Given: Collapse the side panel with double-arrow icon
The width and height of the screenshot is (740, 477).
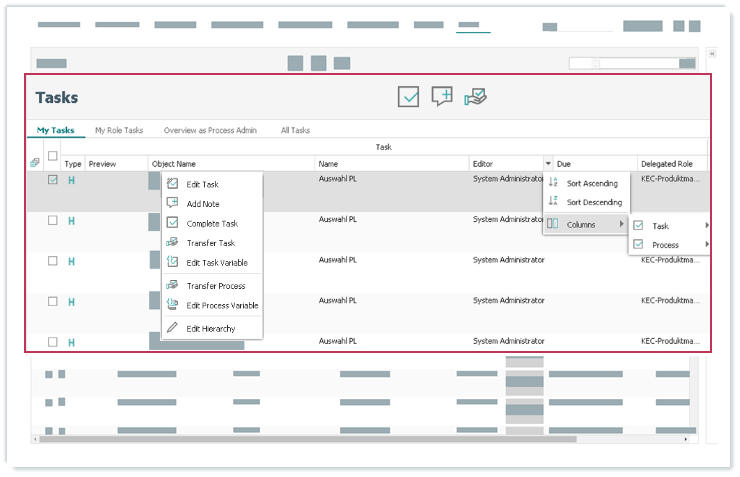Looking at the screenshot, I should tap(712, 54).
